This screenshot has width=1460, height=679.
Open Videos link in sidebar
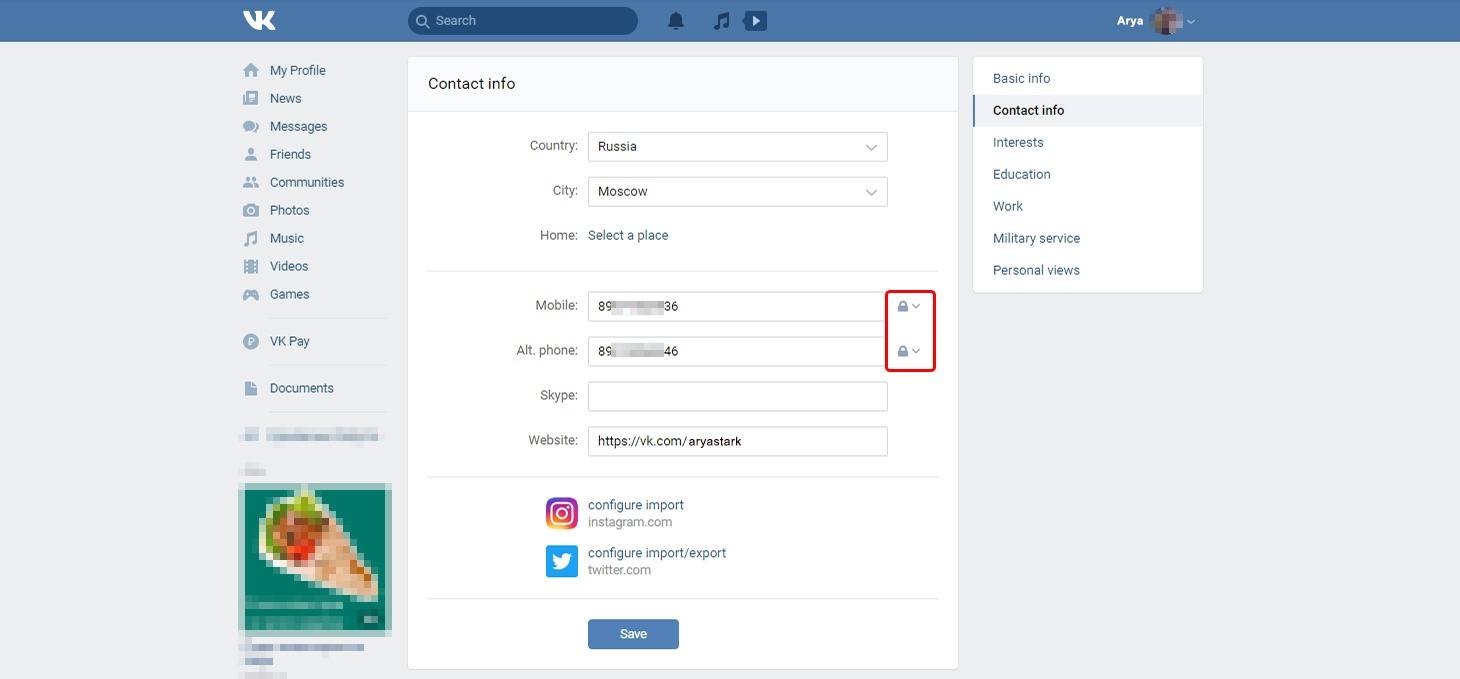289,266
